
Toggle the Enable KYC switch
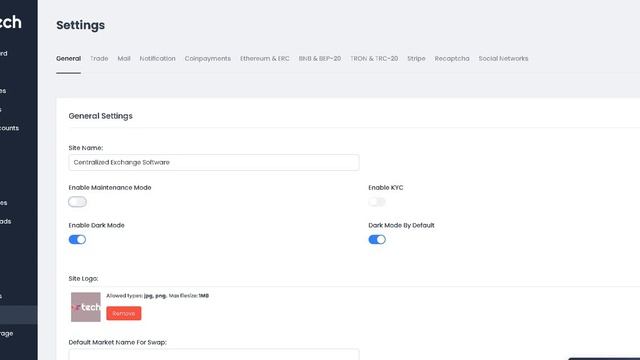pos(377,202)
